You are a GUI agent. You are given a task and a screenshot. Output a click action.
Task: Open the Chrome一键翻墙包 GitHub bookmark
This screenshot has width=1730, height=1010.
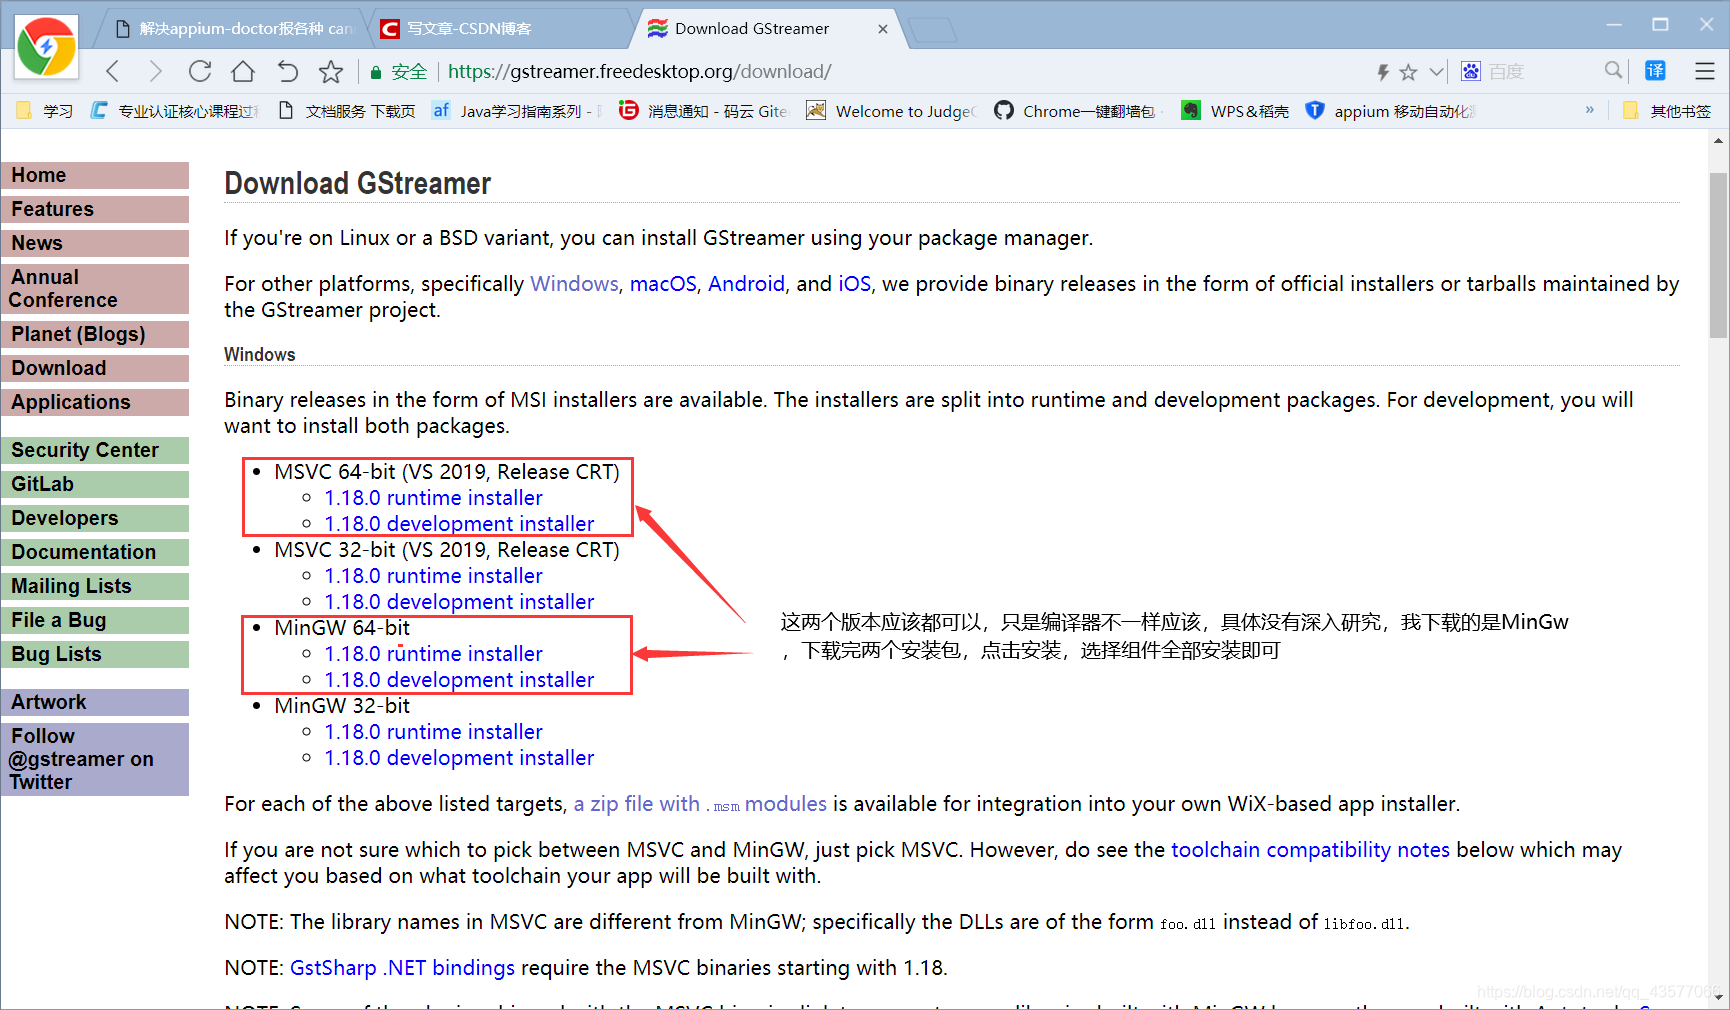[1079, 111]
